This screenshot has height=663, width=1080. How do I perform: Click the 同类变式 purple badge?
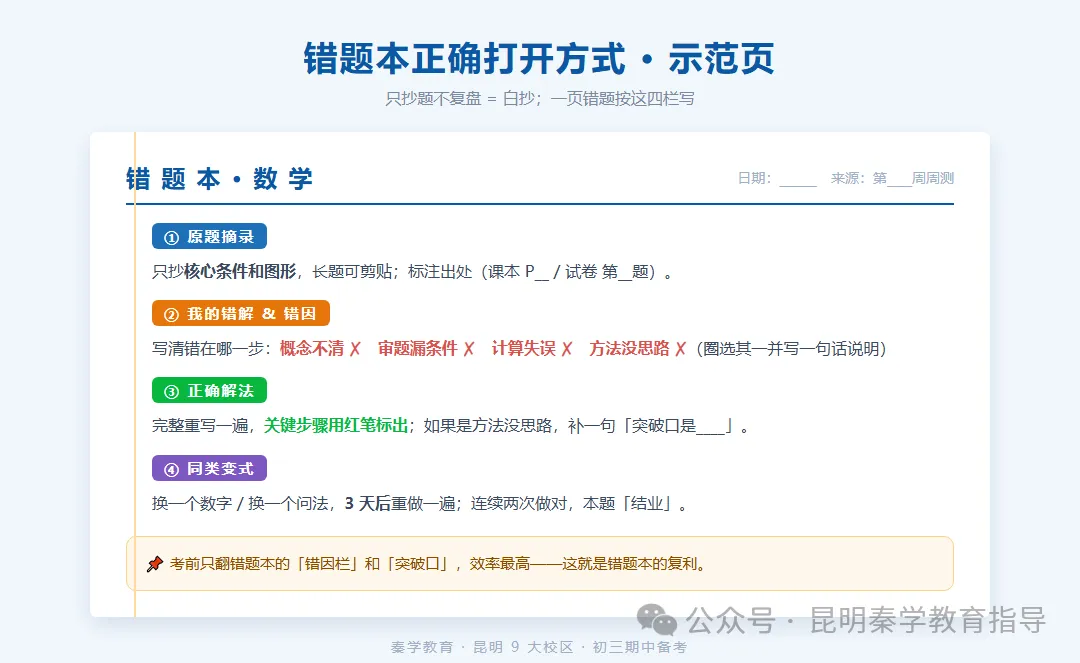209,468
